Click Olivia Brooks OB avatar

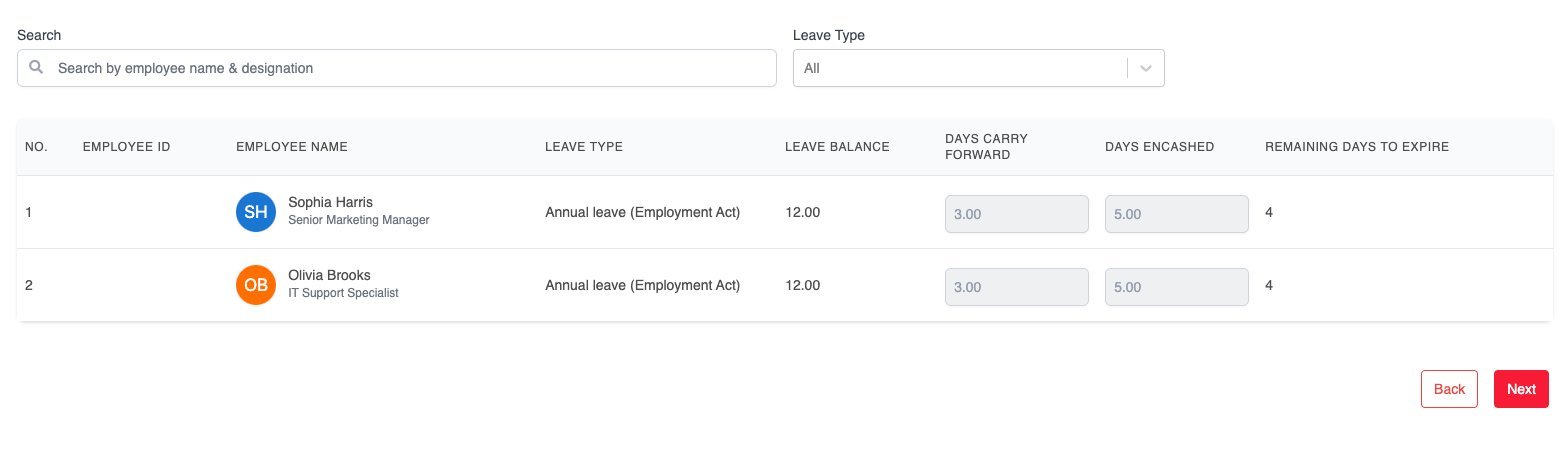coord(255,285)
